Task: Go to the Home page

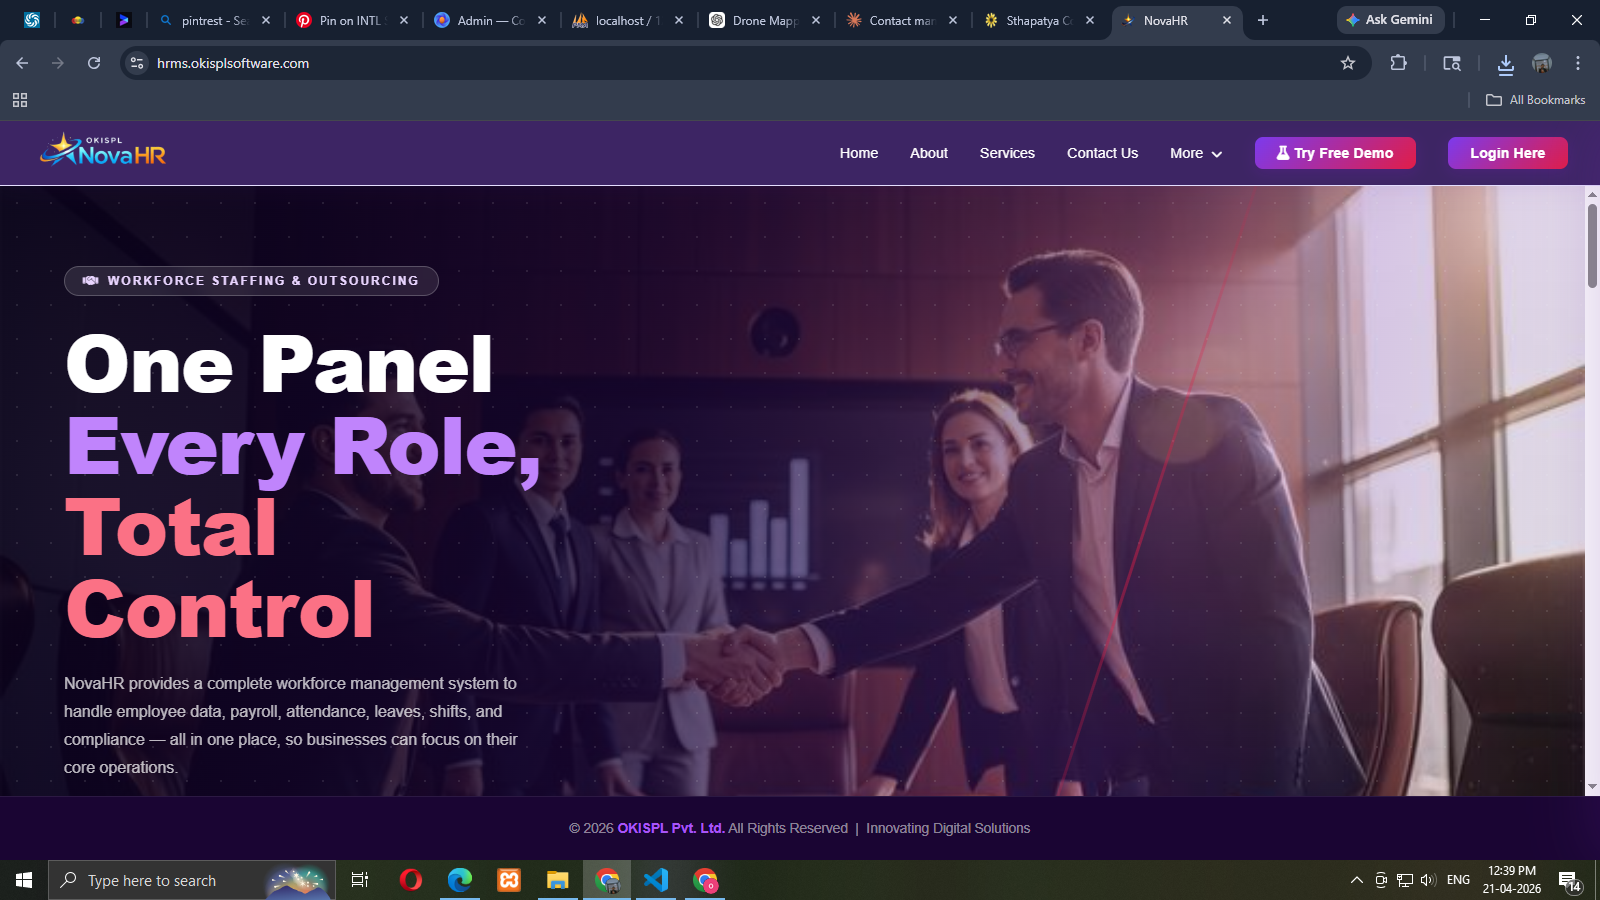Action: tap(859, 153)
